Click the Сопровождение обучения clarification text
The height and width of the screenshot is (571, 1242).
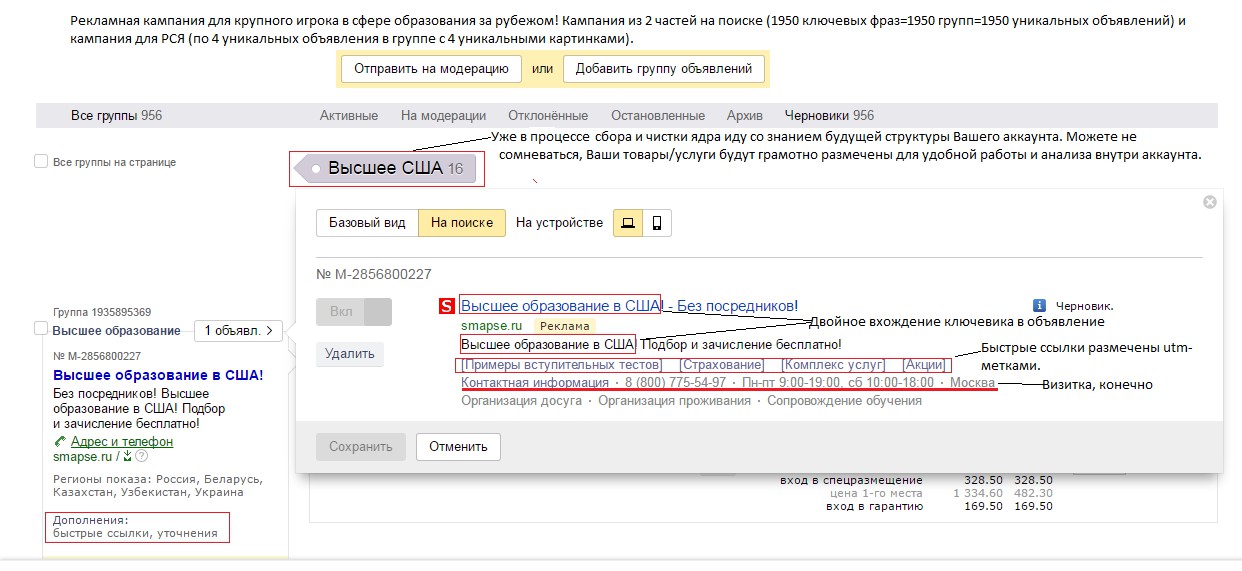[x=844, y=401]
